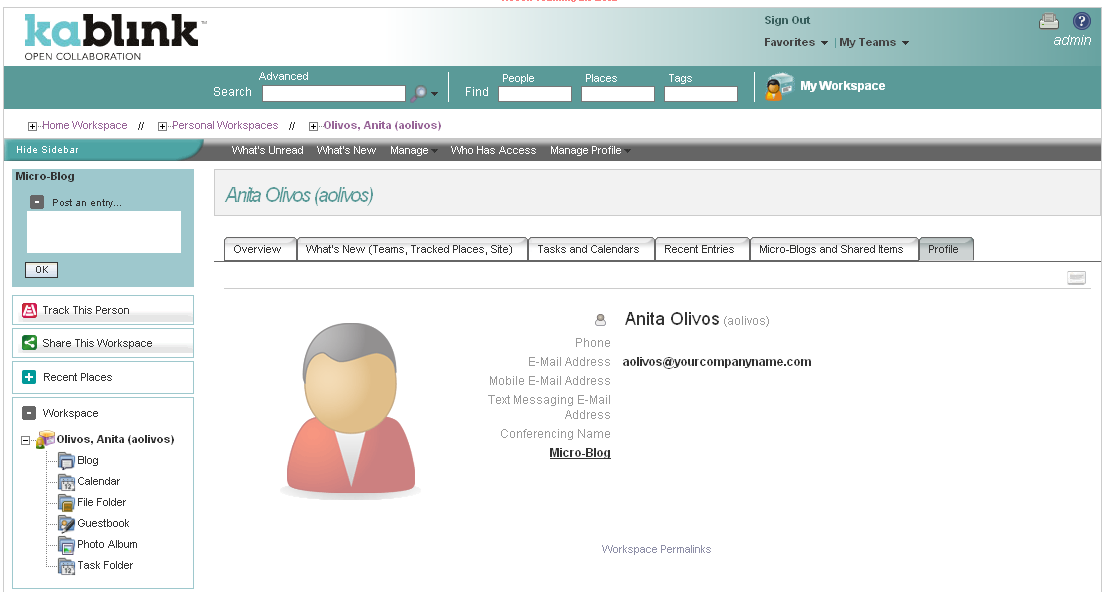Viewport: 1108px width, 592px height.
Task: Click the workspace avatar icon beside My Workspace
Action: coord(777,87)
